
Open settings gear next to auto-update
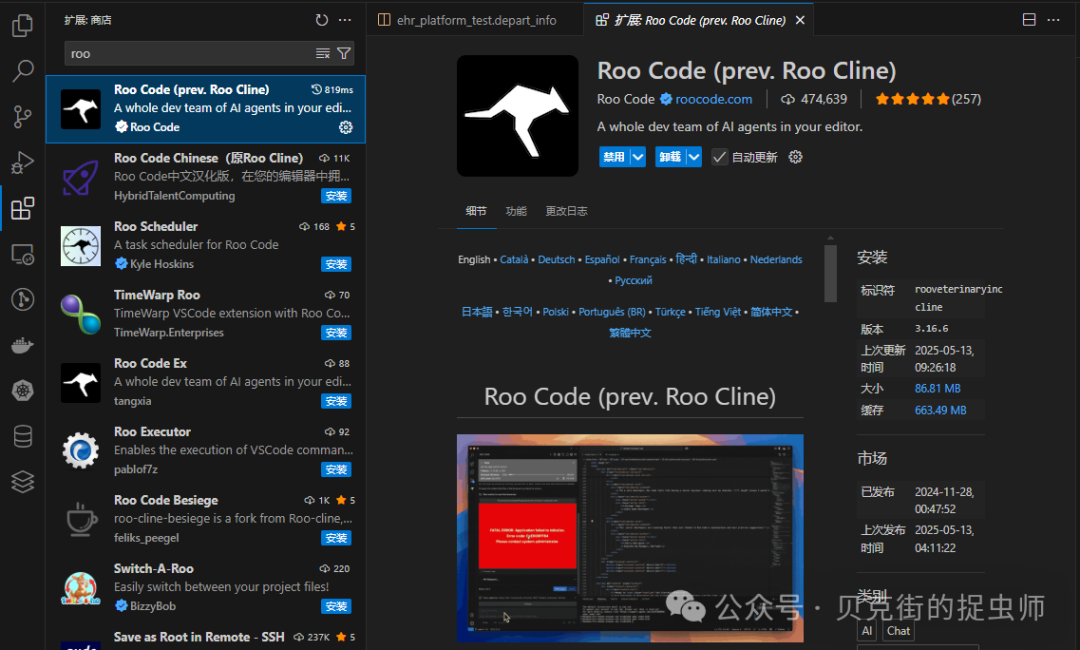796,157
